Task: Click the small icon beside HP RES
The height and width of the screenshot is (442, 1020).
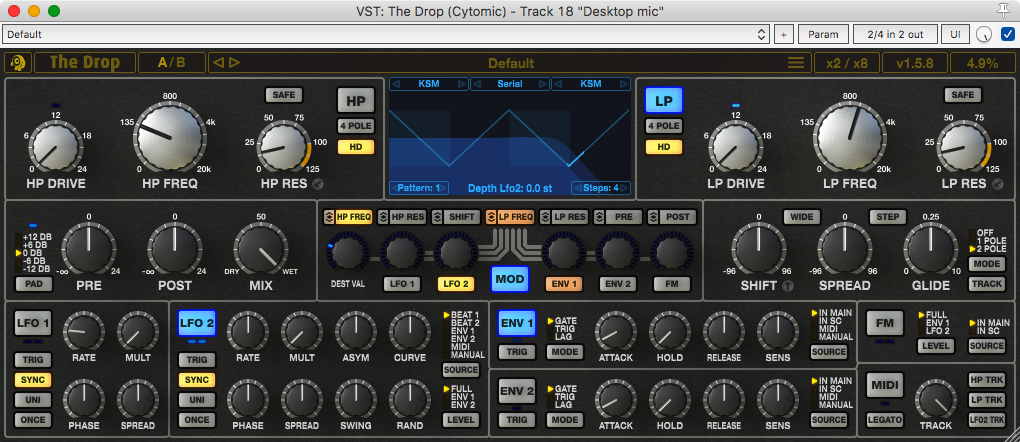Action: [319, 184]
